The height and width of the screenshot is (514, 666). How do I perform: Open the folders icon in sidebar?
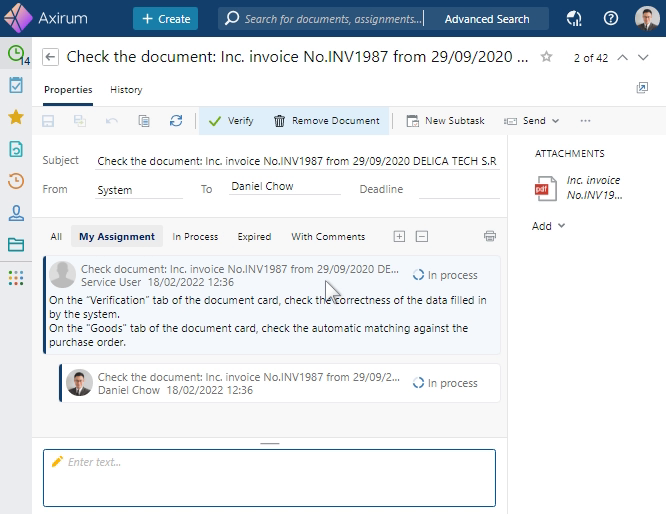click(x=16, y=245)
